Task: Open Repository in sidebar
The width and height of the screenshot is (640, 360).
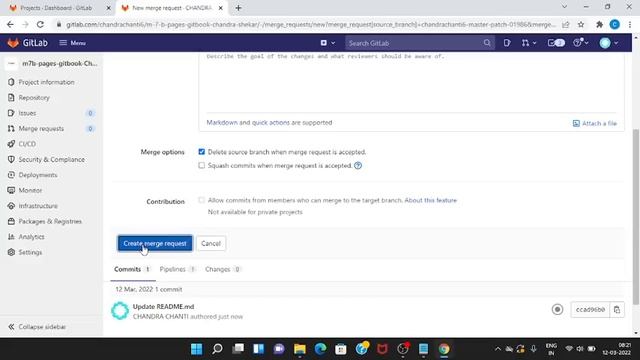Action: point(34,98)
